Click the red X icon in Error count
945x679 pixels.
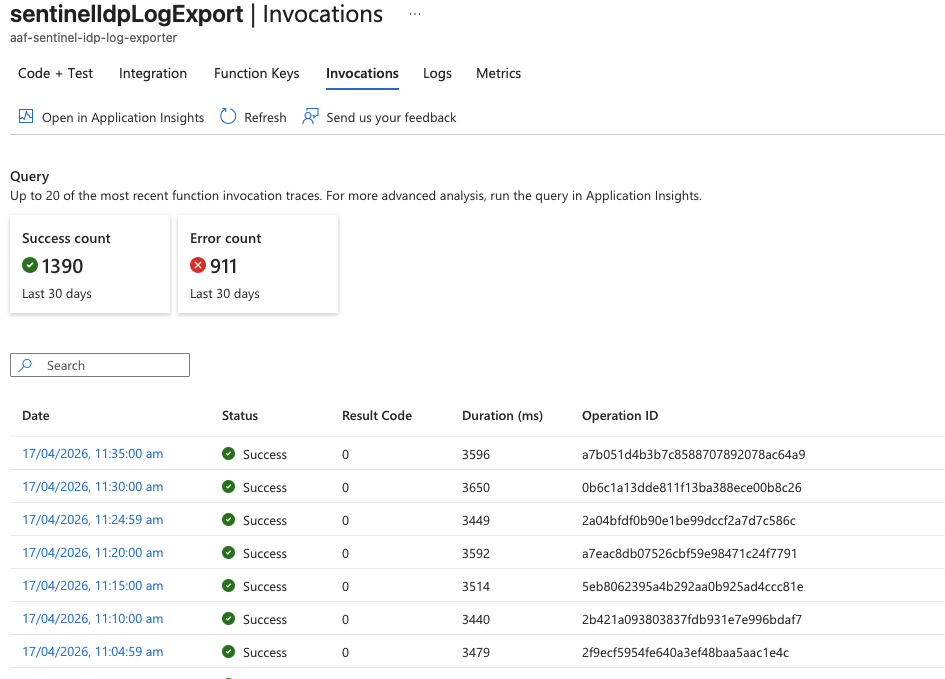[198, 266]
